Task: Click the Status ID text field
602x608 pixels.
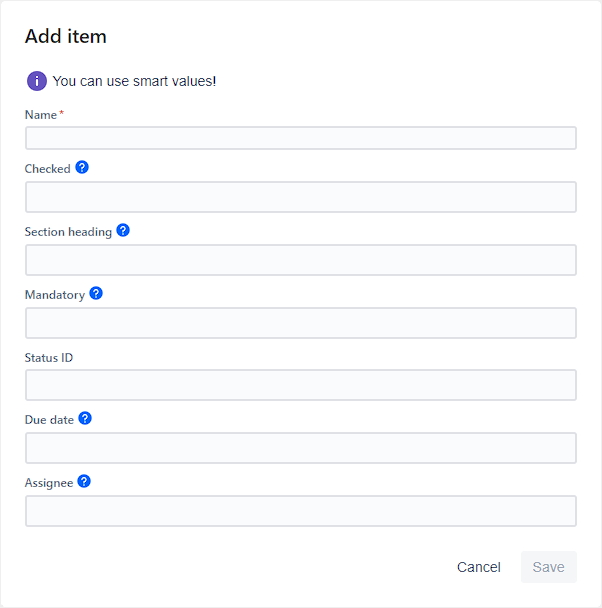Action: [300, 385]
